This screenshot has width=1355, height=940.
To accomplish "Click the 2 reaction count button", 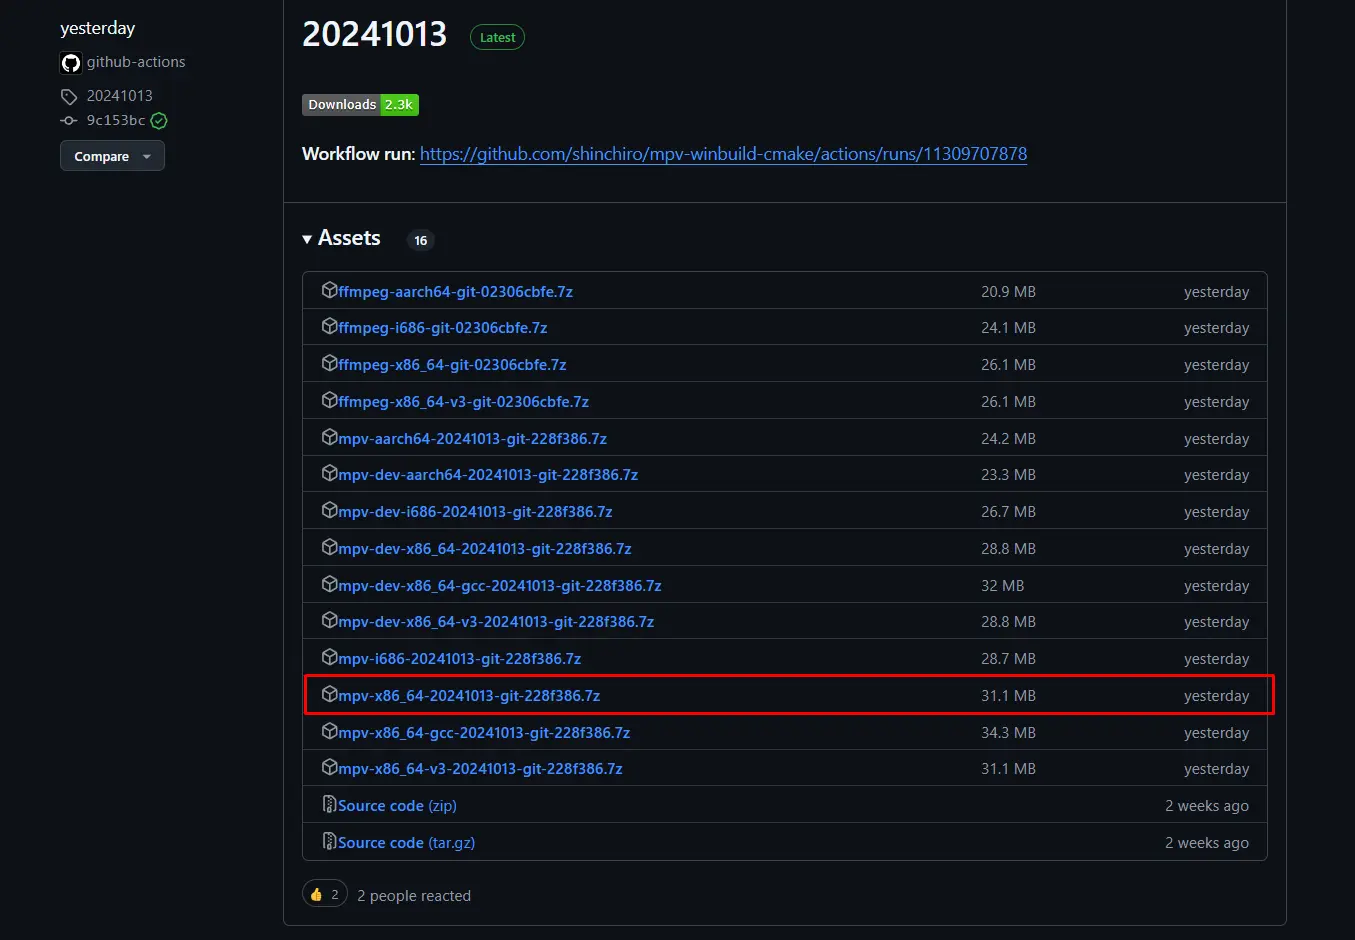I will (325, 895).
